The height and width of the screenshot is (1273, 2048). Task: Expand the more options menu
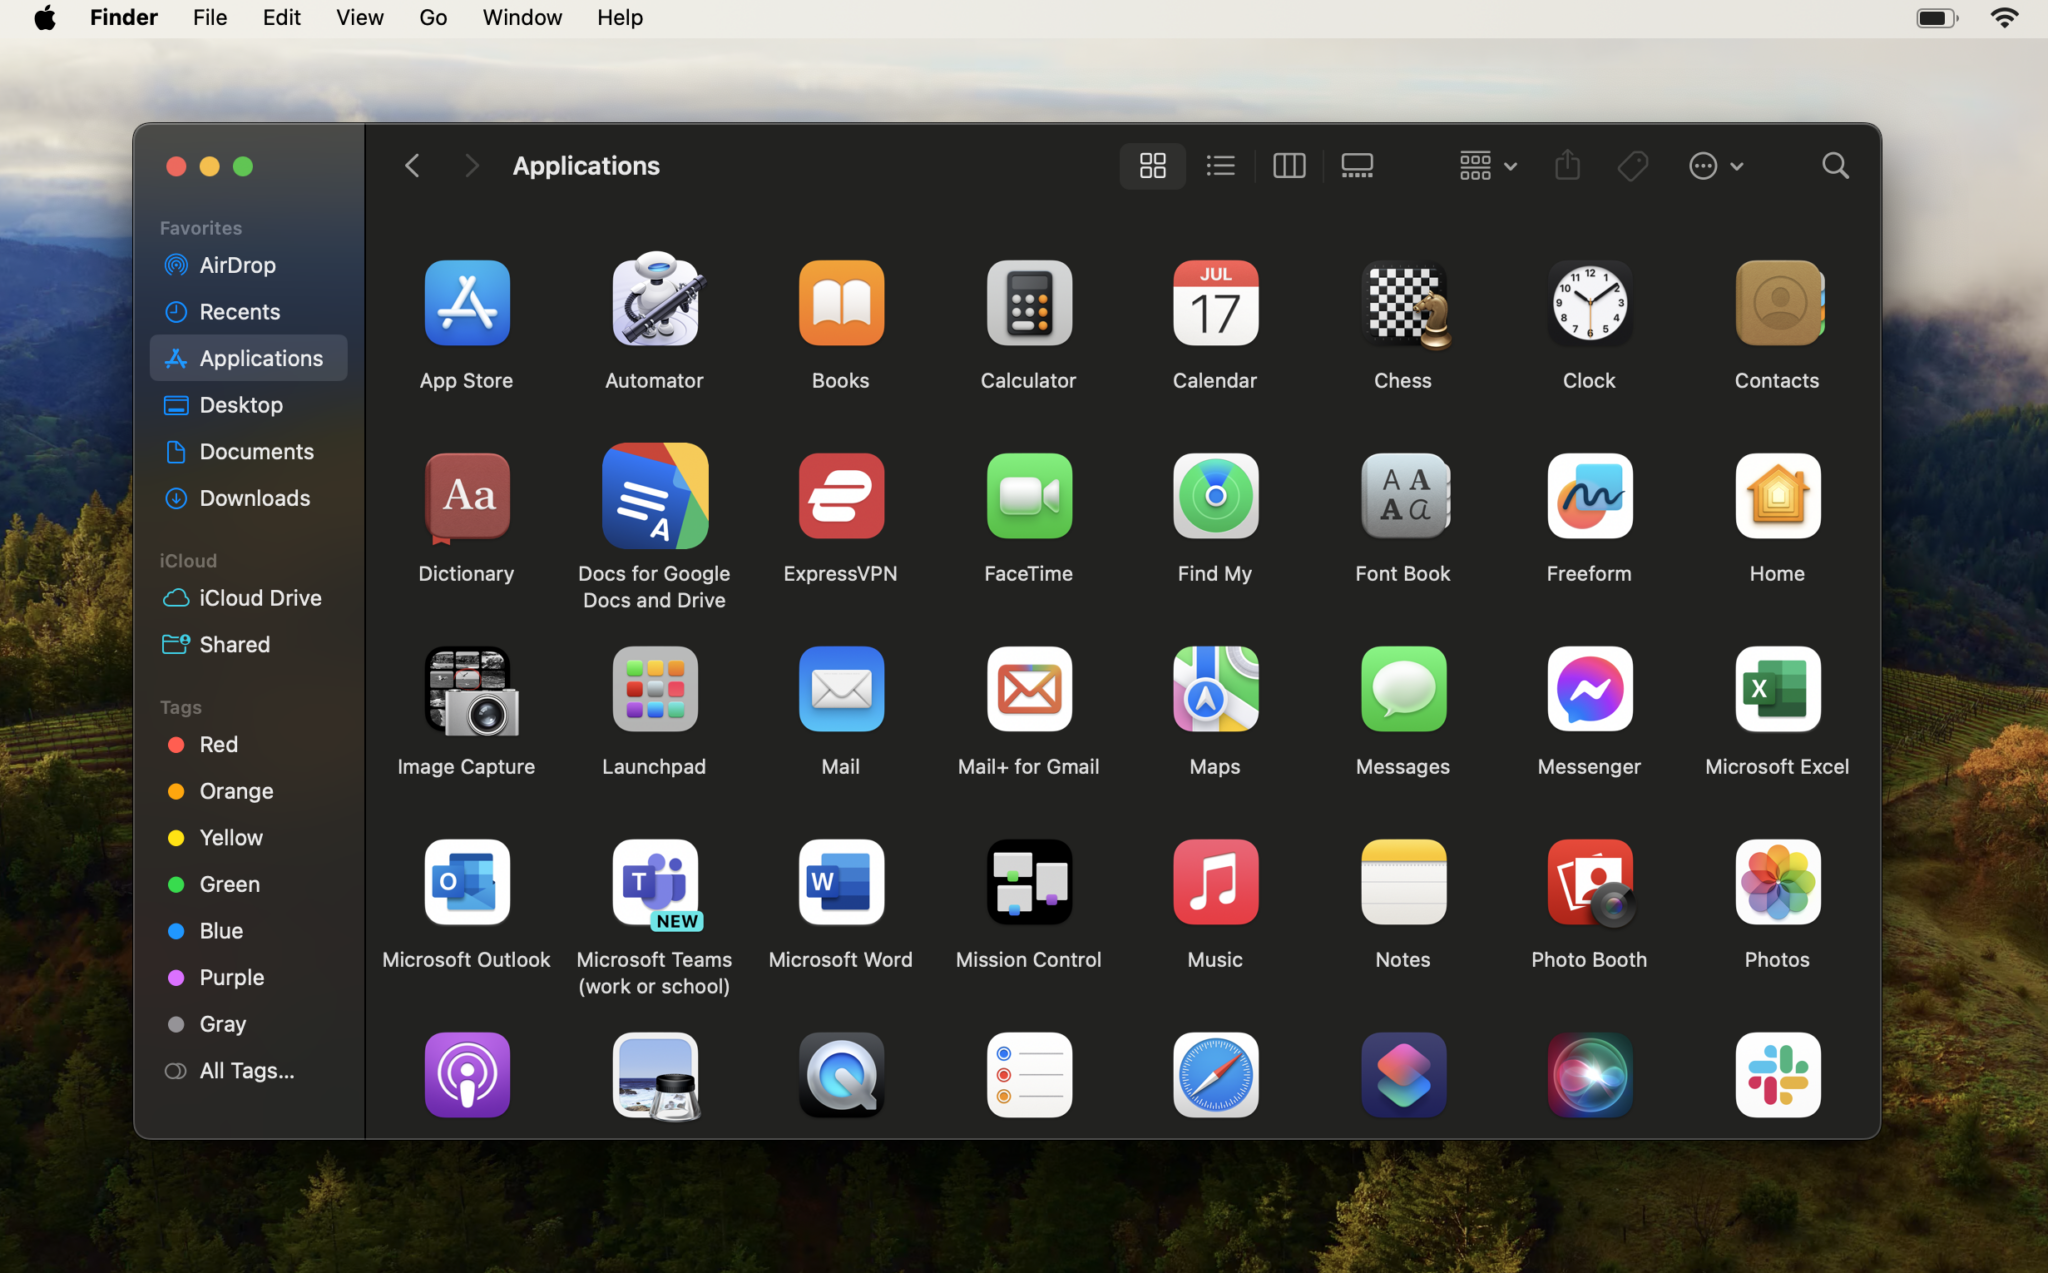[1714, 165]
